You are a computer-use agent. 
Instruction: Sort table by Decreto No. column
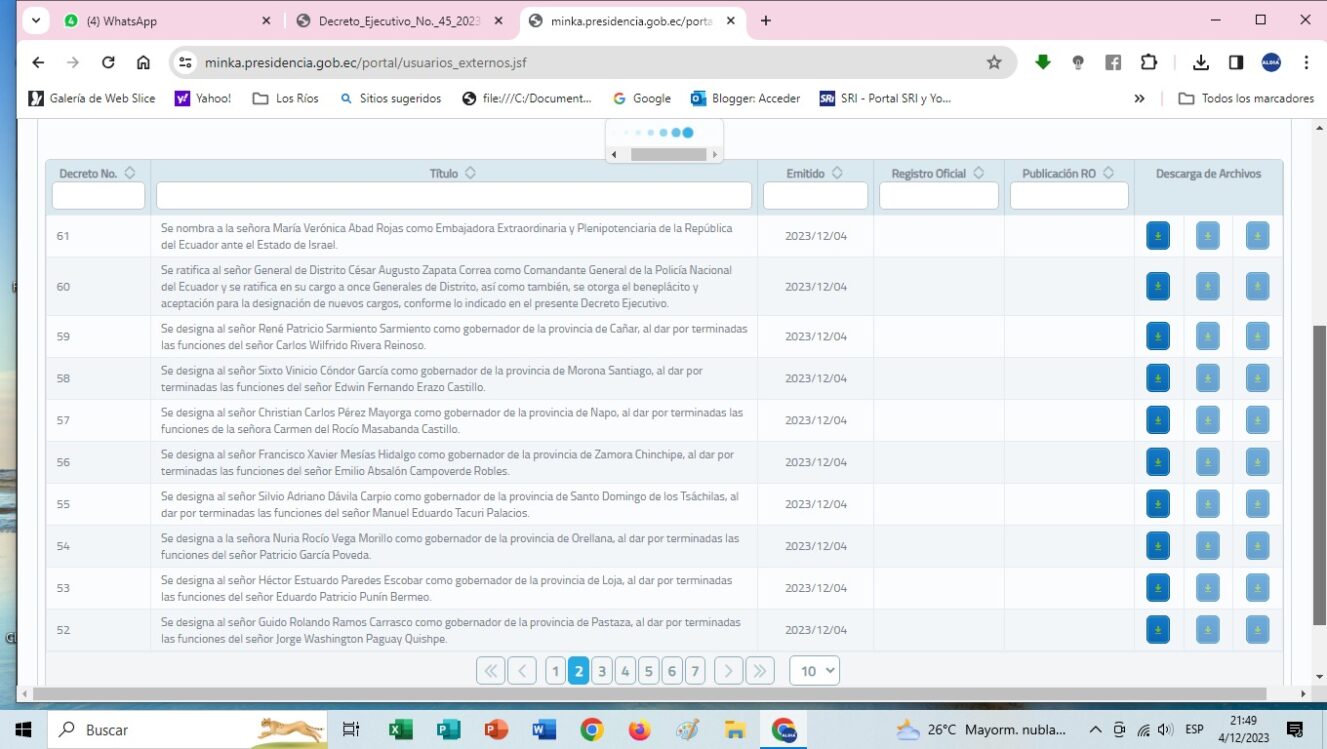click(x=130, y=173)
